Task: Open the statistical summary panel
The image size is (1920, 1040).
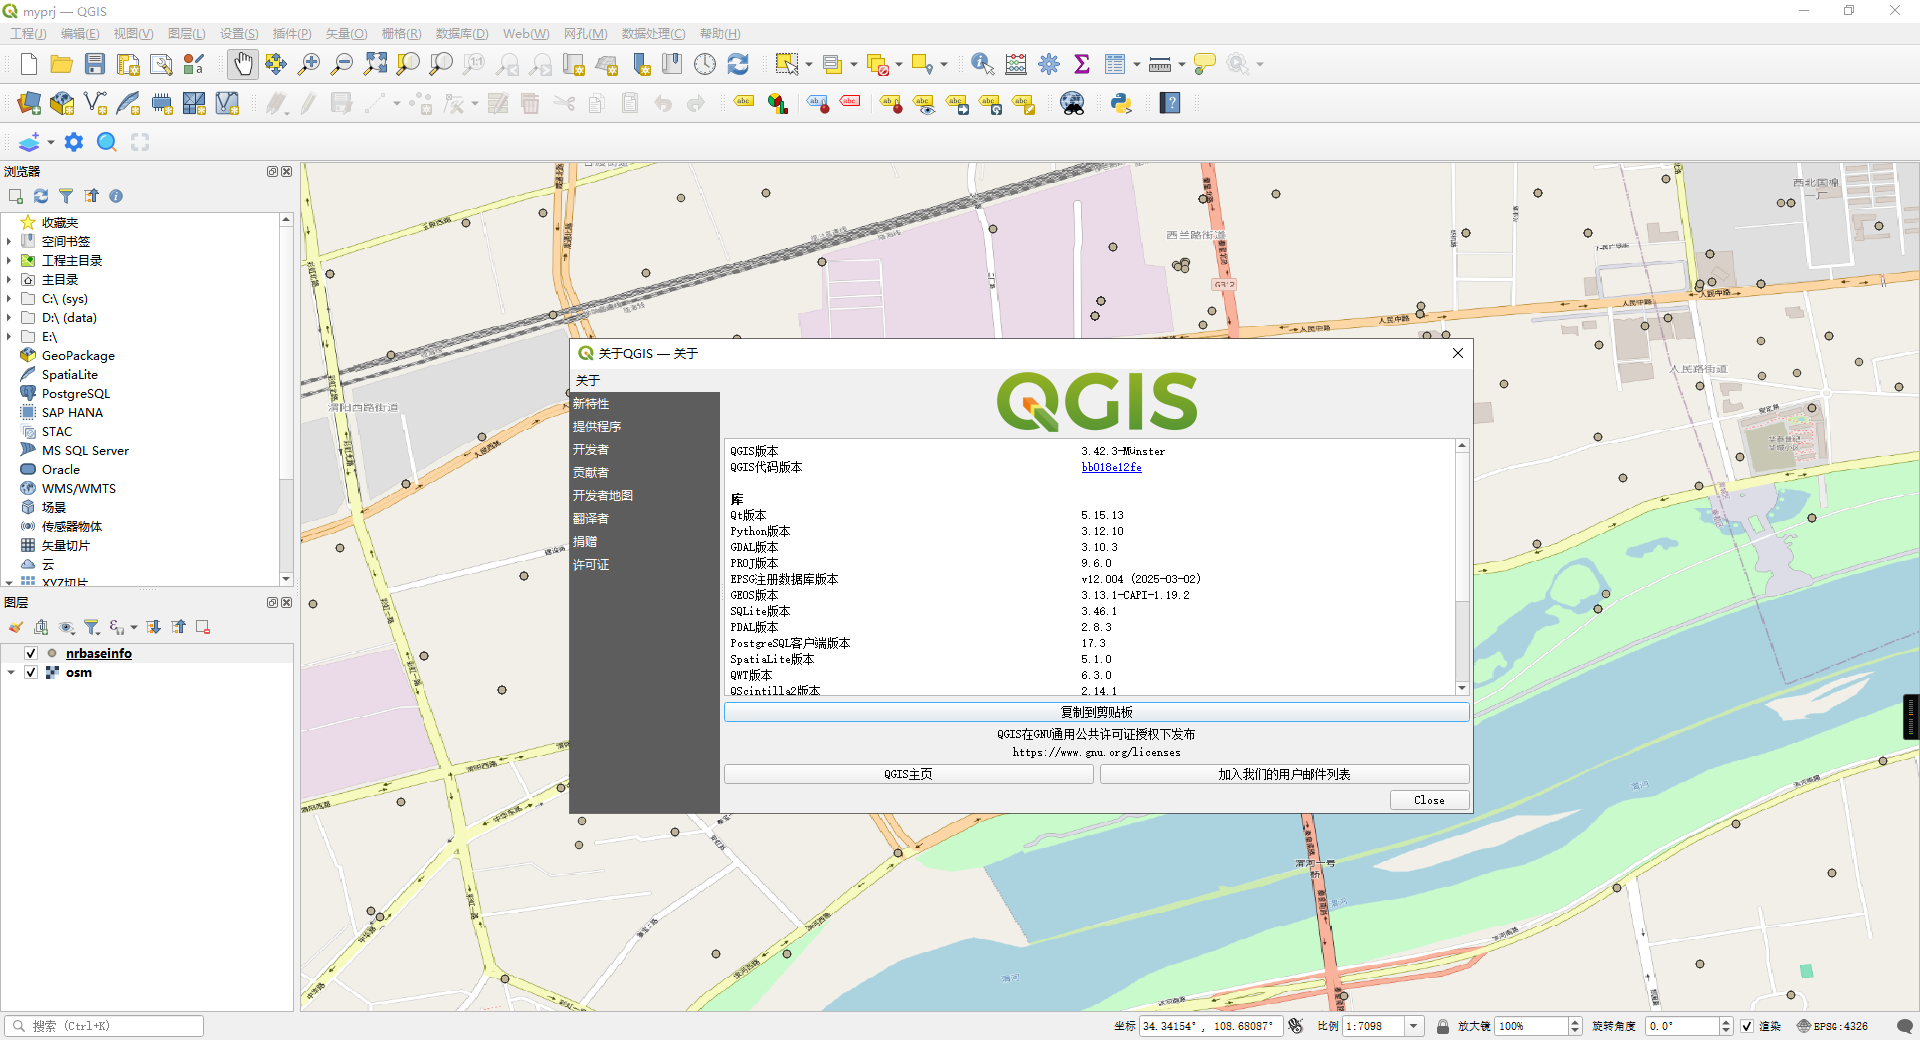Action: coord(1082,63)
